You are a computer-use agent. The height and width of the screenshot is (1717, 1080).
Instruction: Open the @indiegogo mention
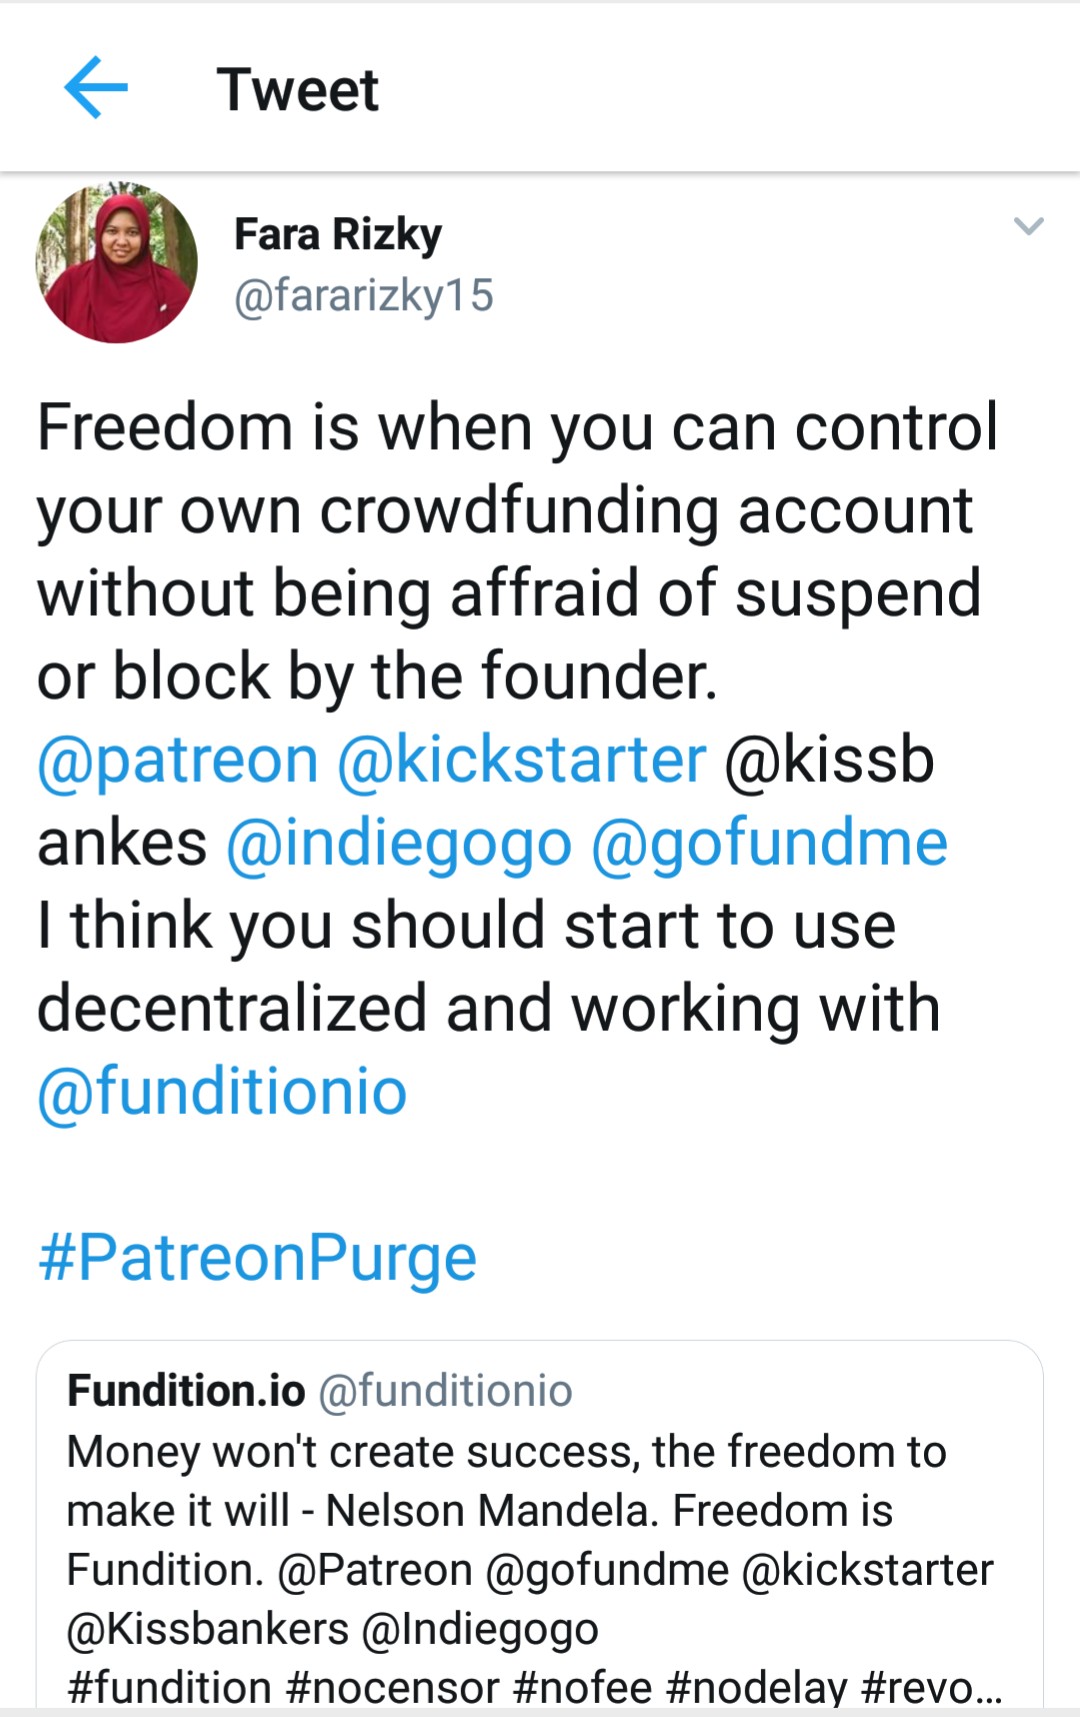pos(399,844)
